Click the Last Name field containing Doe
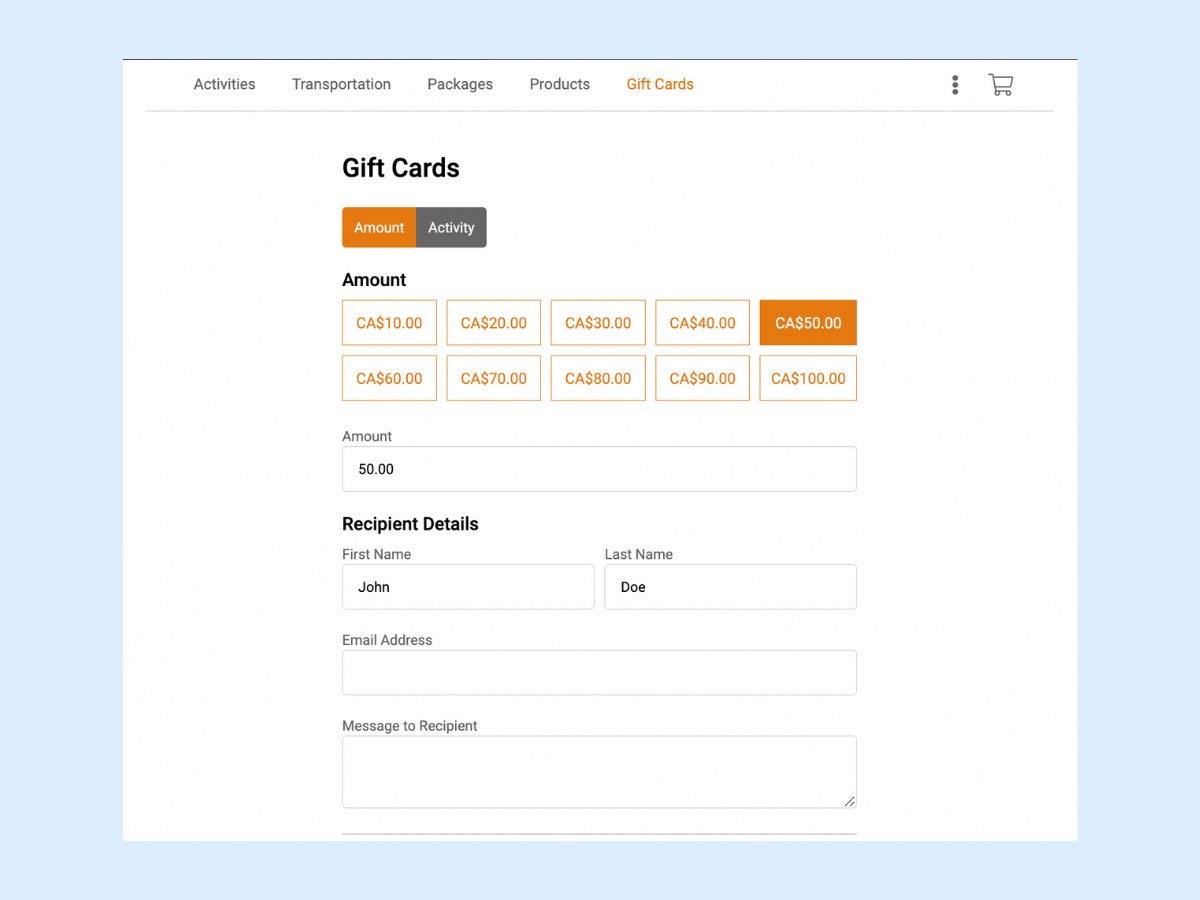Viewport: 1200px width, 900px height. coord(730,587)
